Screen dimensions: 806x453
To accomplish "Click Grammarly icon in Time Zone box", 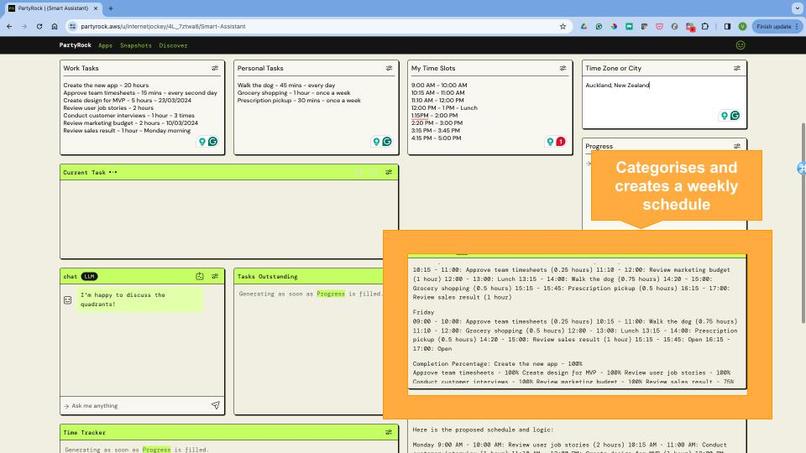I will coord(735,116).
